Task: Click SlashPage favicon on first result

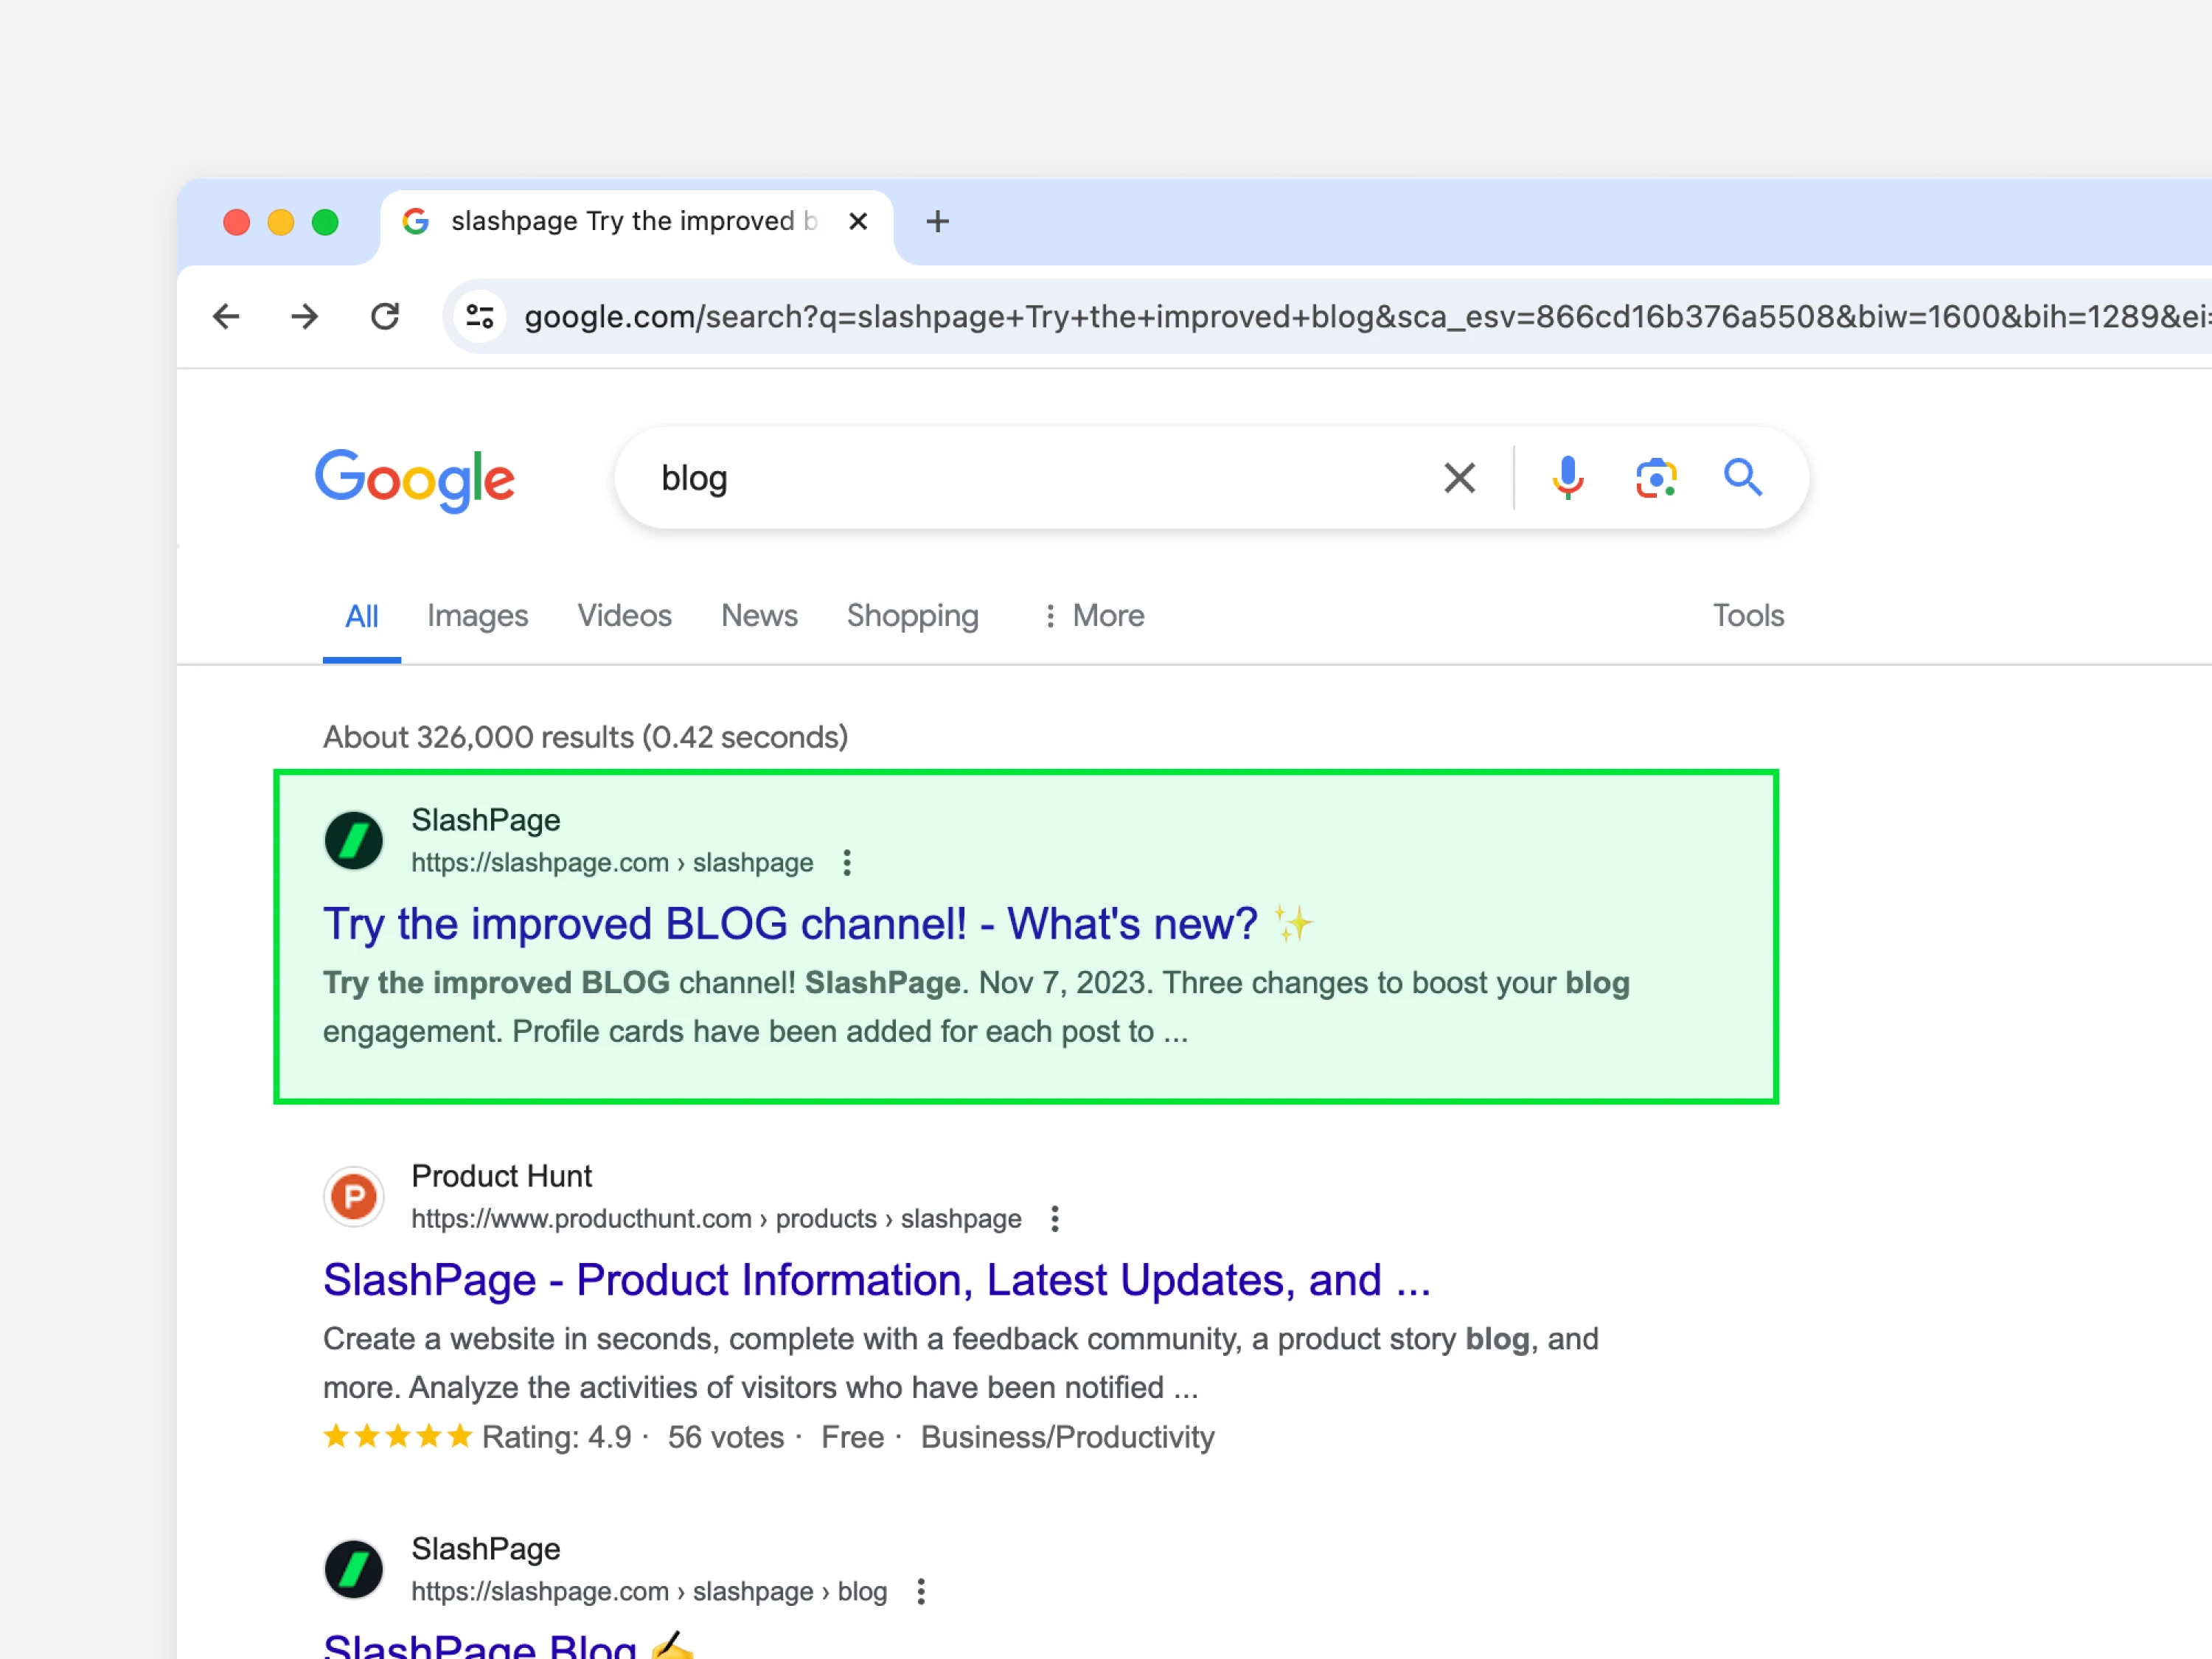Action: [354, 841]
